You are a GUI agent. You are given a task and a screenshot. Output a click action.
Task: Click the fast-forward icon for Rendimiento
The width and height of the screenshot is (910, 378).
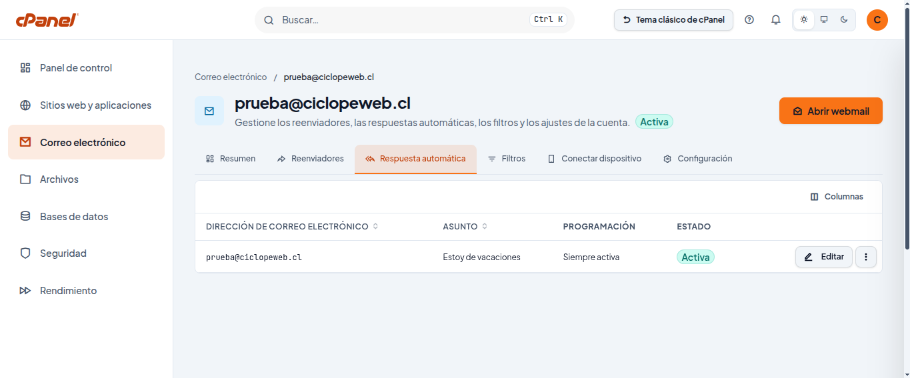tap(25, 290)
